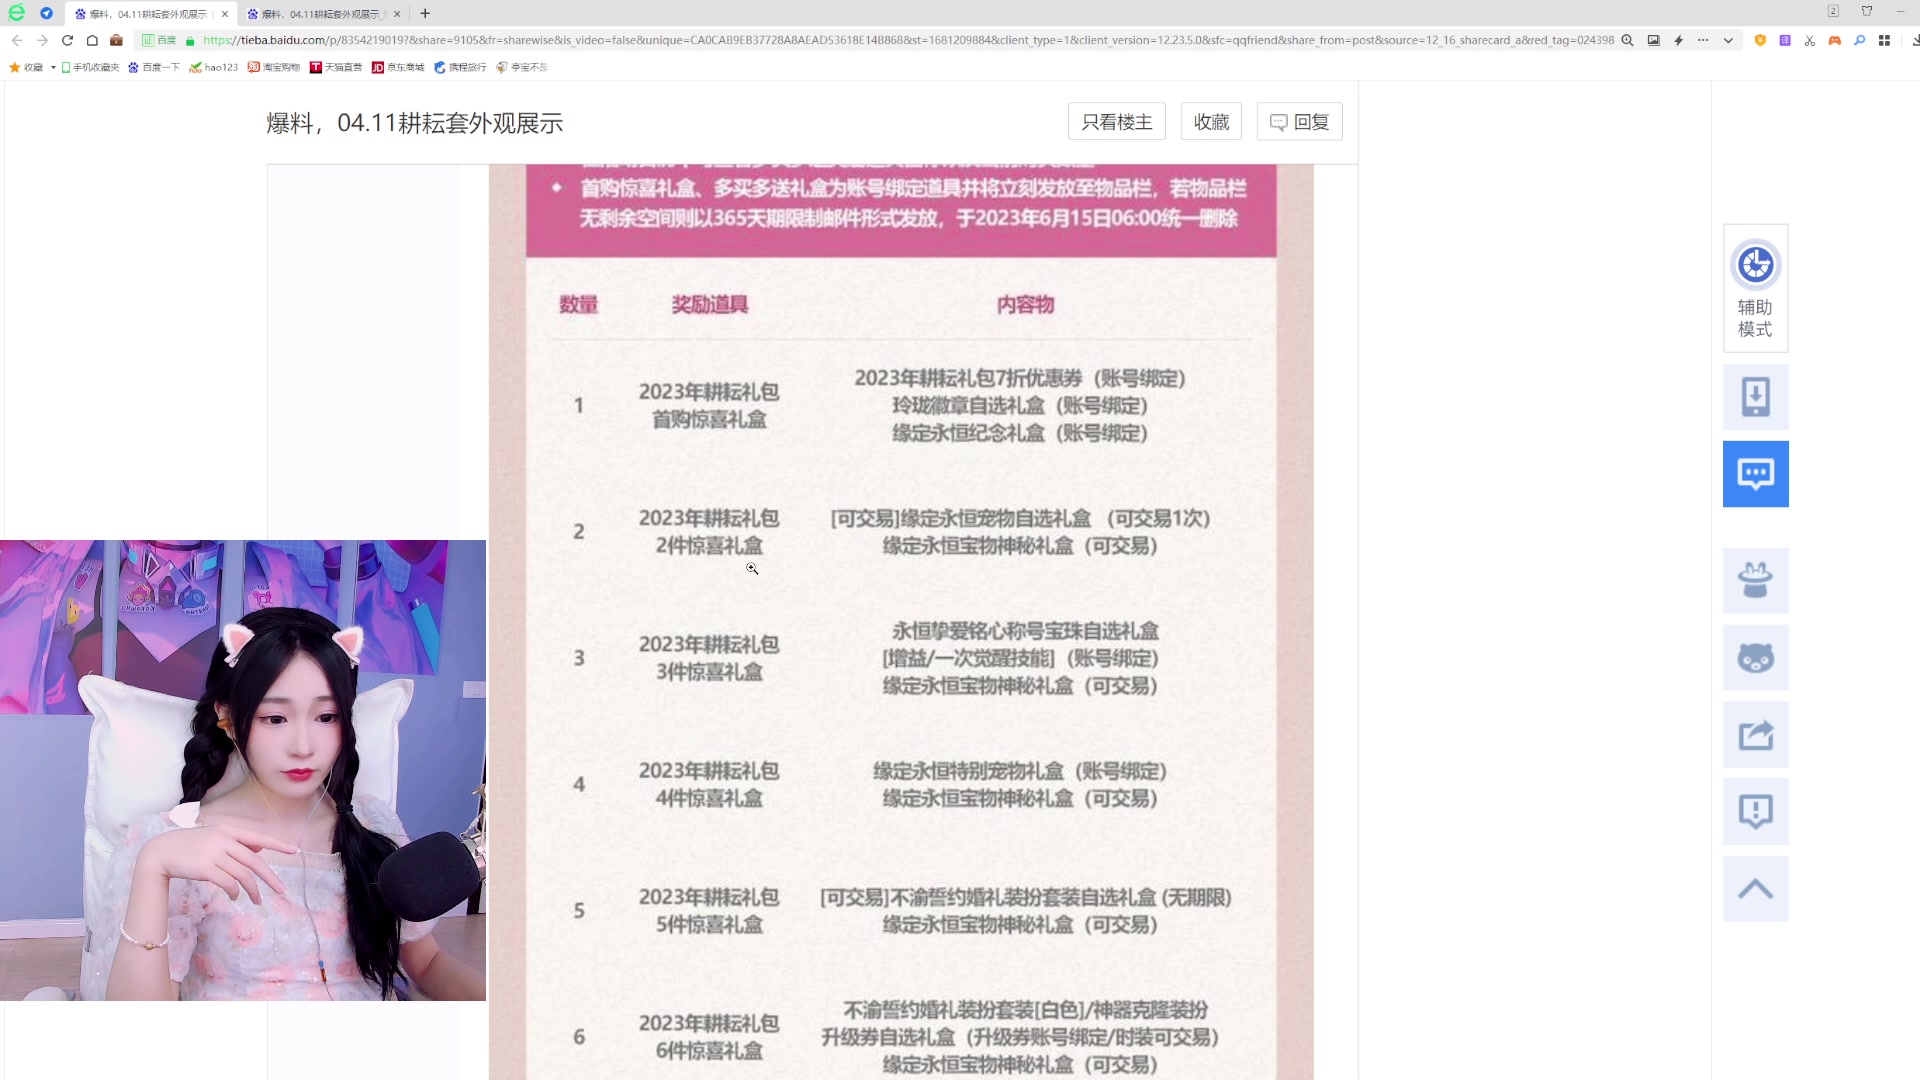
Task: Toggle the picture display mode in address bar
Action: (1655, 41)
